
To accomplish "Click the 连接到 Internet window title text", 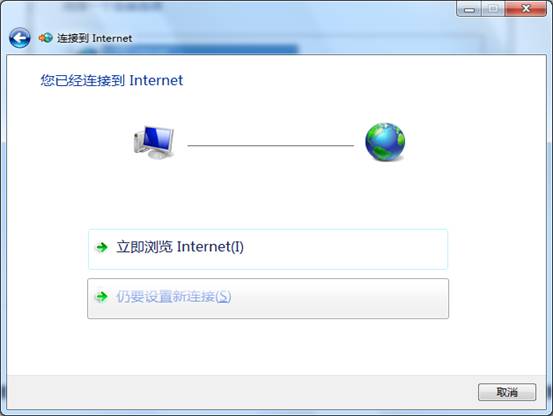I will [x=95, y=38].
